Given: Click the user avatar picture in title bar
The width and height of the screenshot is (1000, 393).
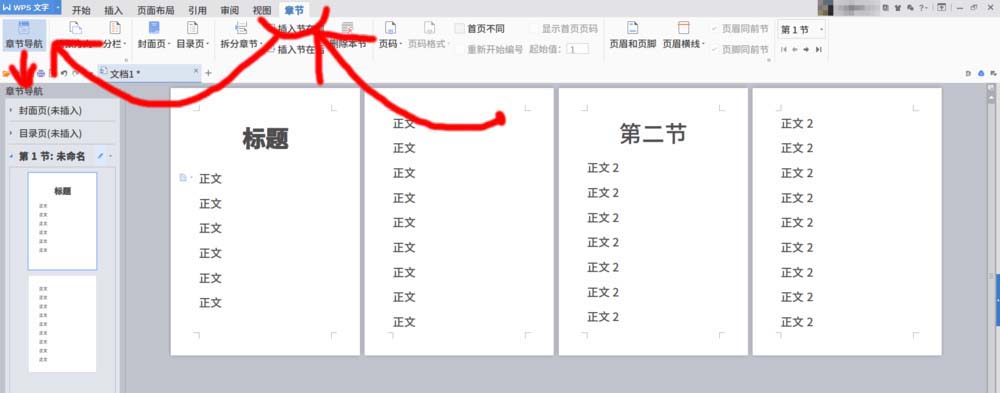Looking at the screenshot, I should click(x=826, y=7).
